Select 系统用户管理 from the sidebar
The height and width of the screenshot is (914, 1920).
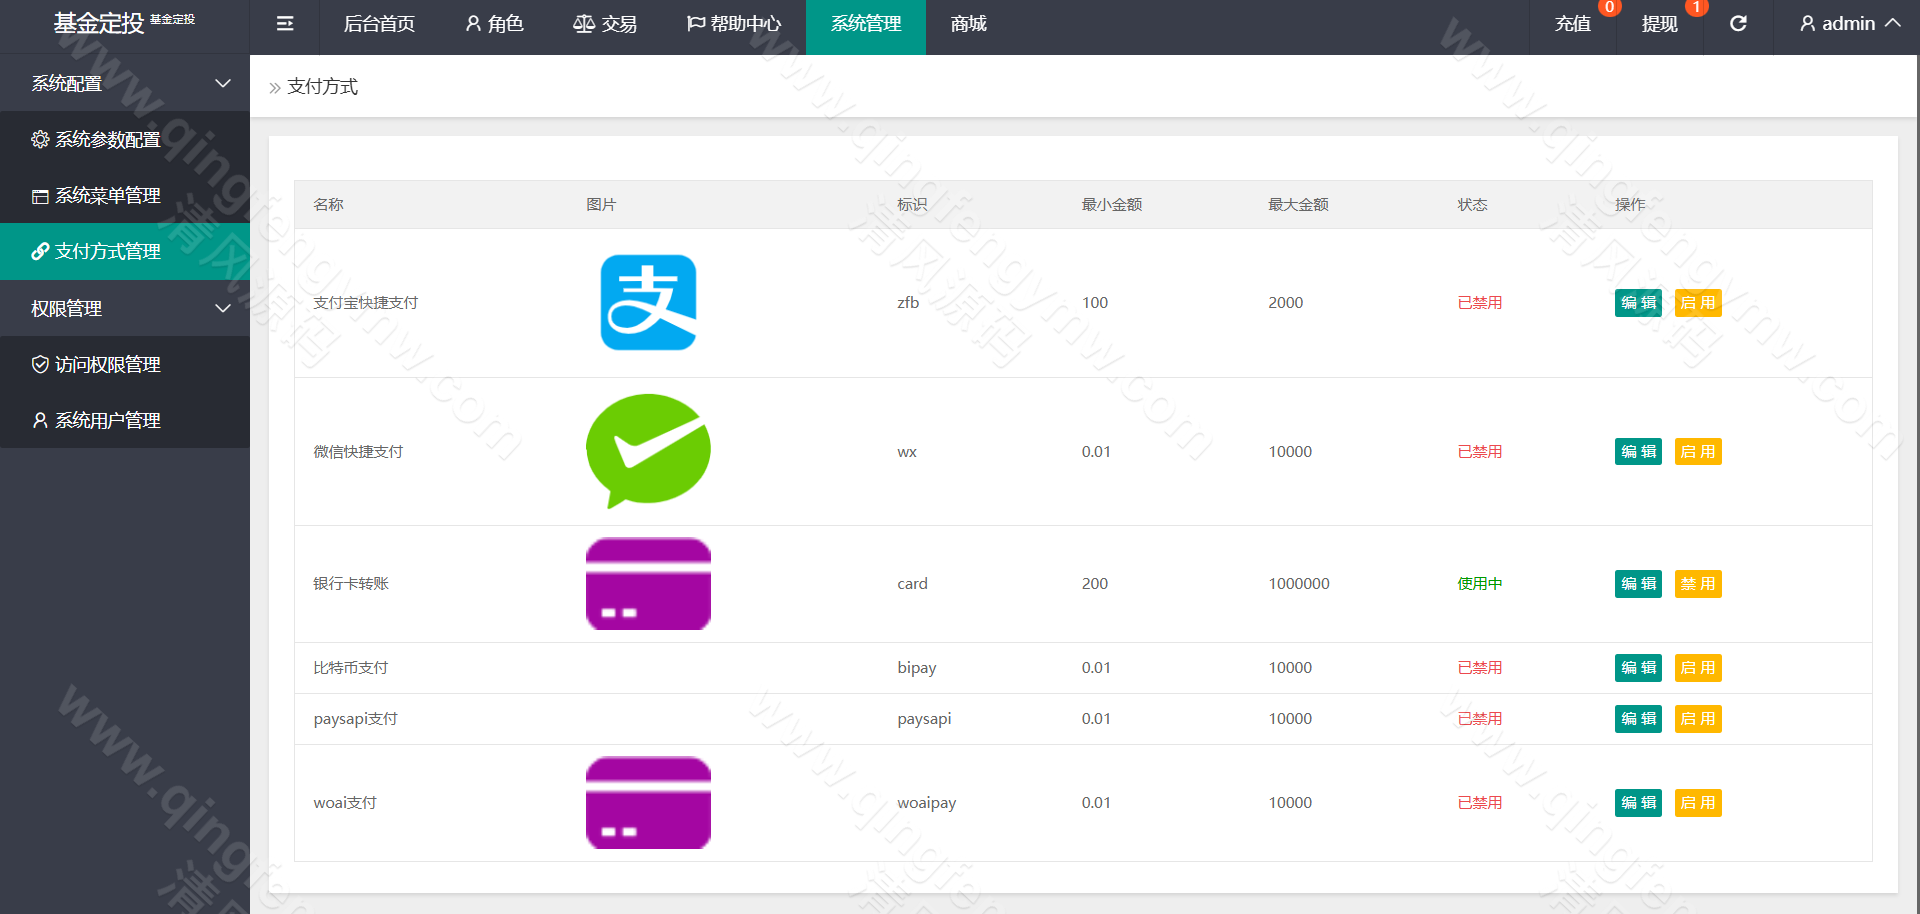coord(107,420)
